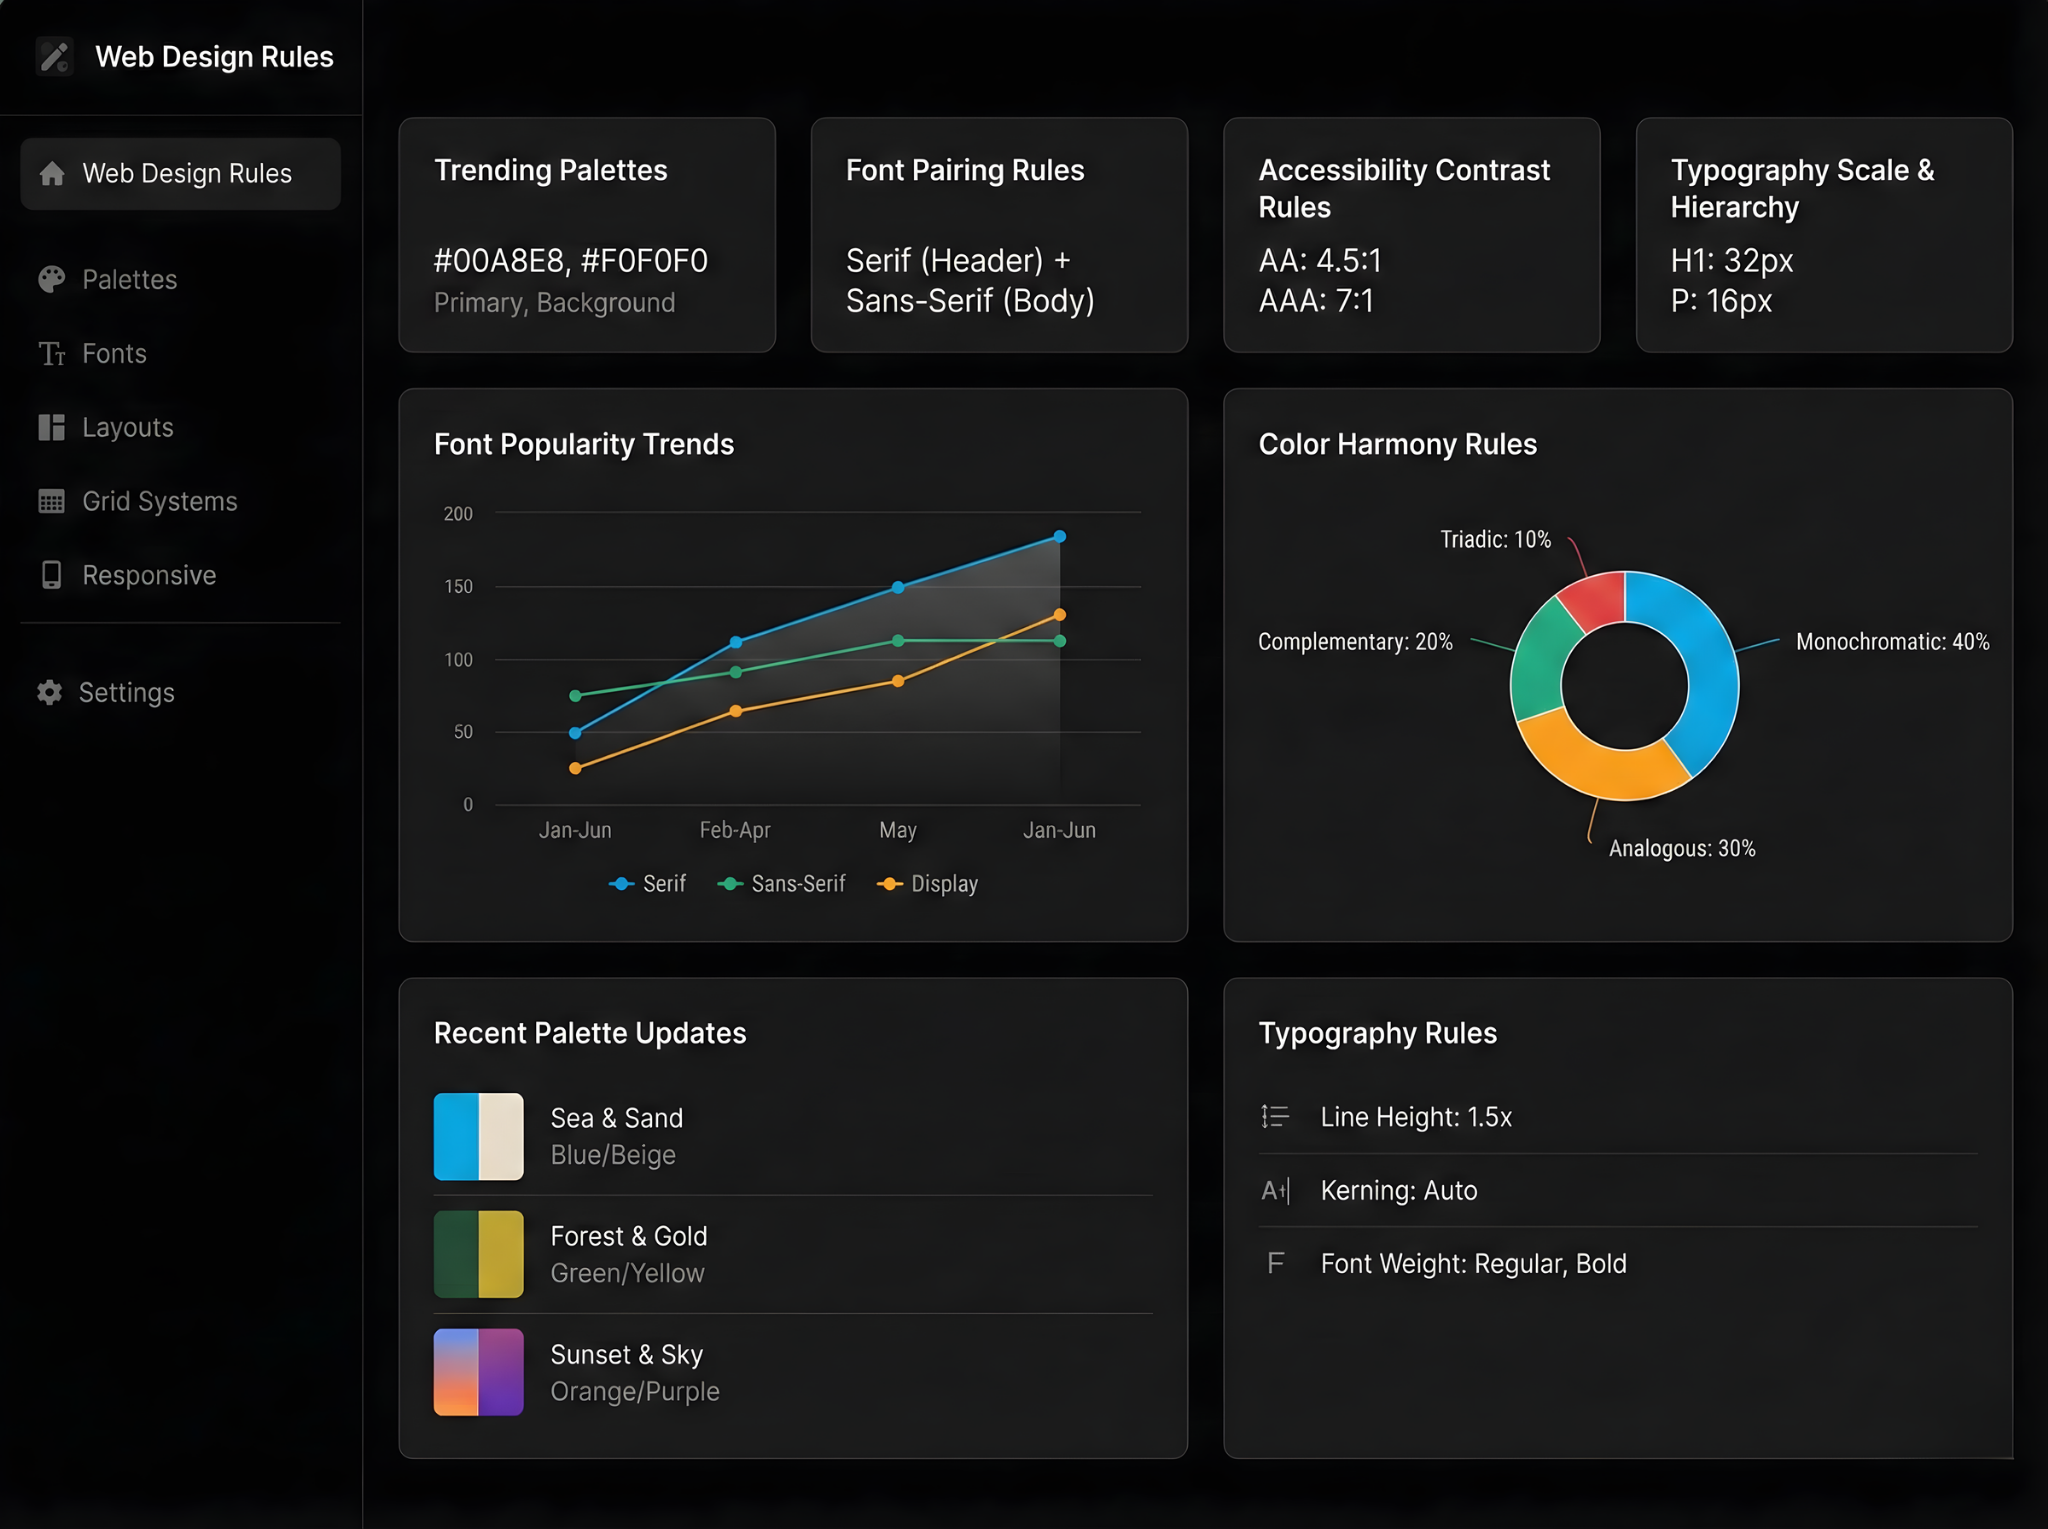Select the Sea & Sand color swatch
The width and height of the screenshot is (2048, 1529).
[x=478, y=1136]
